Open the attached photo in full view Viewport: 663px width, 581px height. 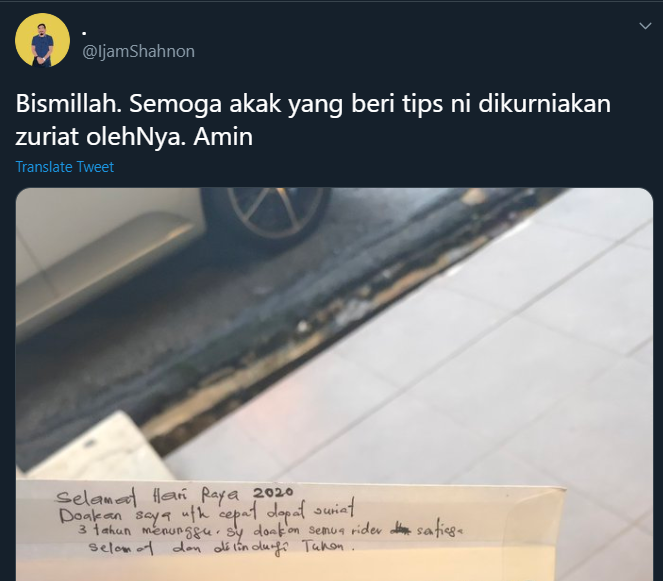(334, 384)
